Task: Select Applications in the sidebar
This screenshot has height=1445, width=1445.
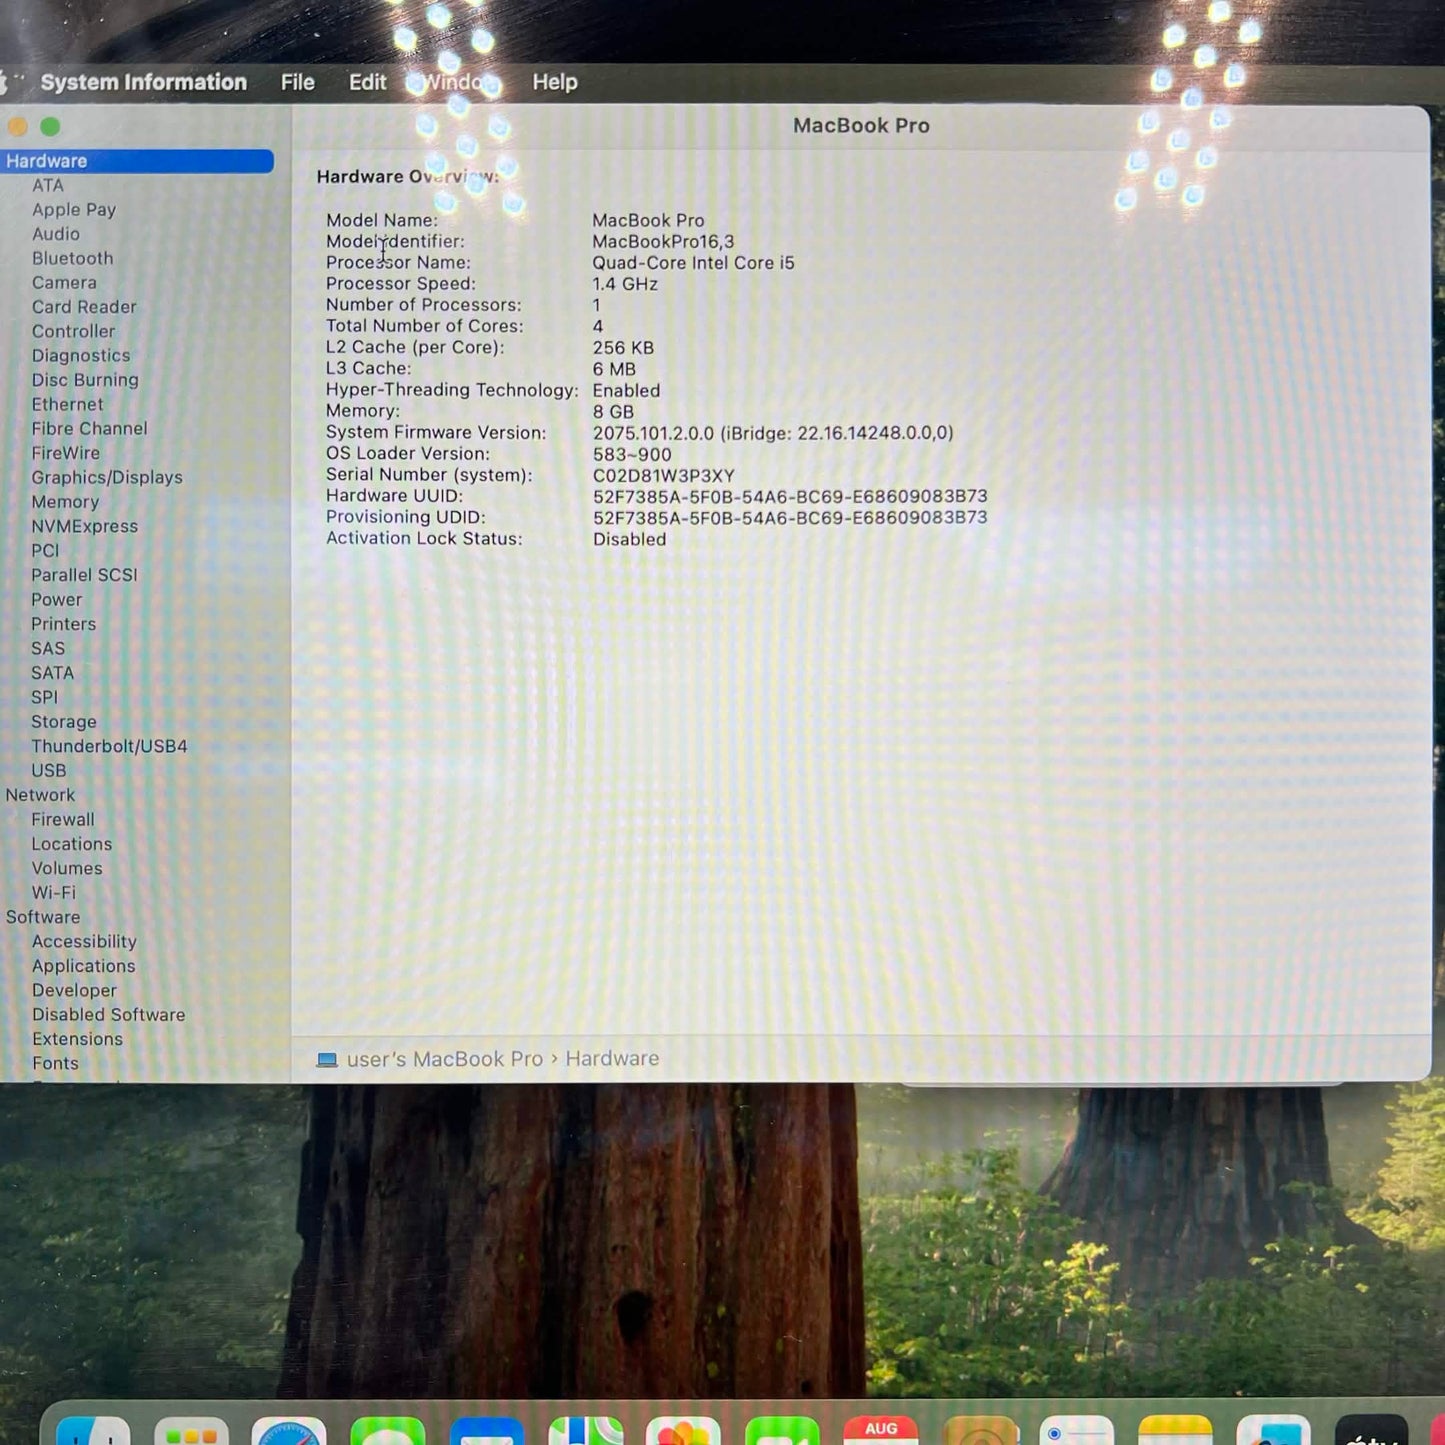Action: click(83, 966)
